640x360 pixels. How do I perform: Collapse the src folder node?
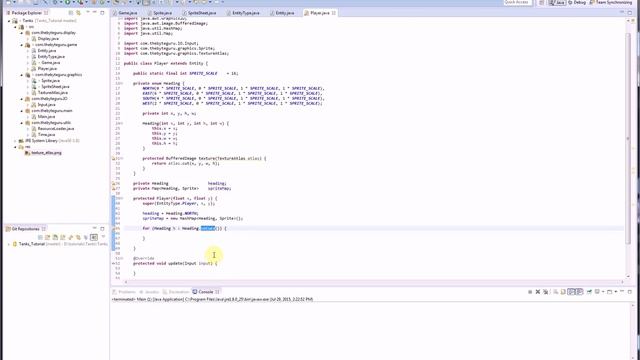(x=16, y=27)
